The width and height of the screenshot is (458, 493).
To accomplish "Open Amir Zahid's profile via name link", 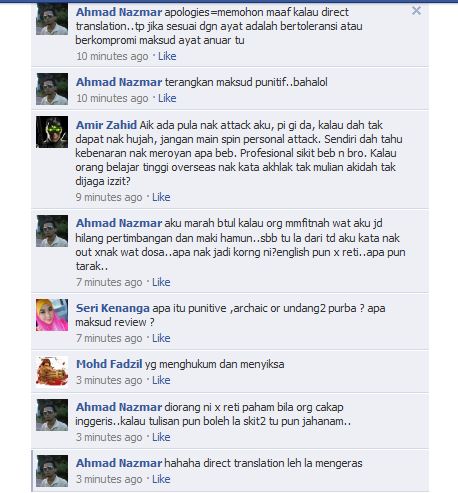I will click(106, 125).
